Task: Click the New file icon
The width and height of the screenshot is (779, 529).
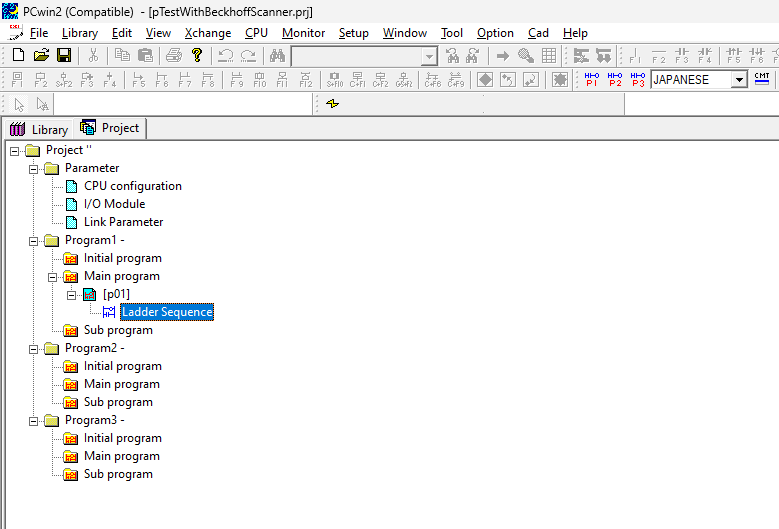Action: [18, 56]
